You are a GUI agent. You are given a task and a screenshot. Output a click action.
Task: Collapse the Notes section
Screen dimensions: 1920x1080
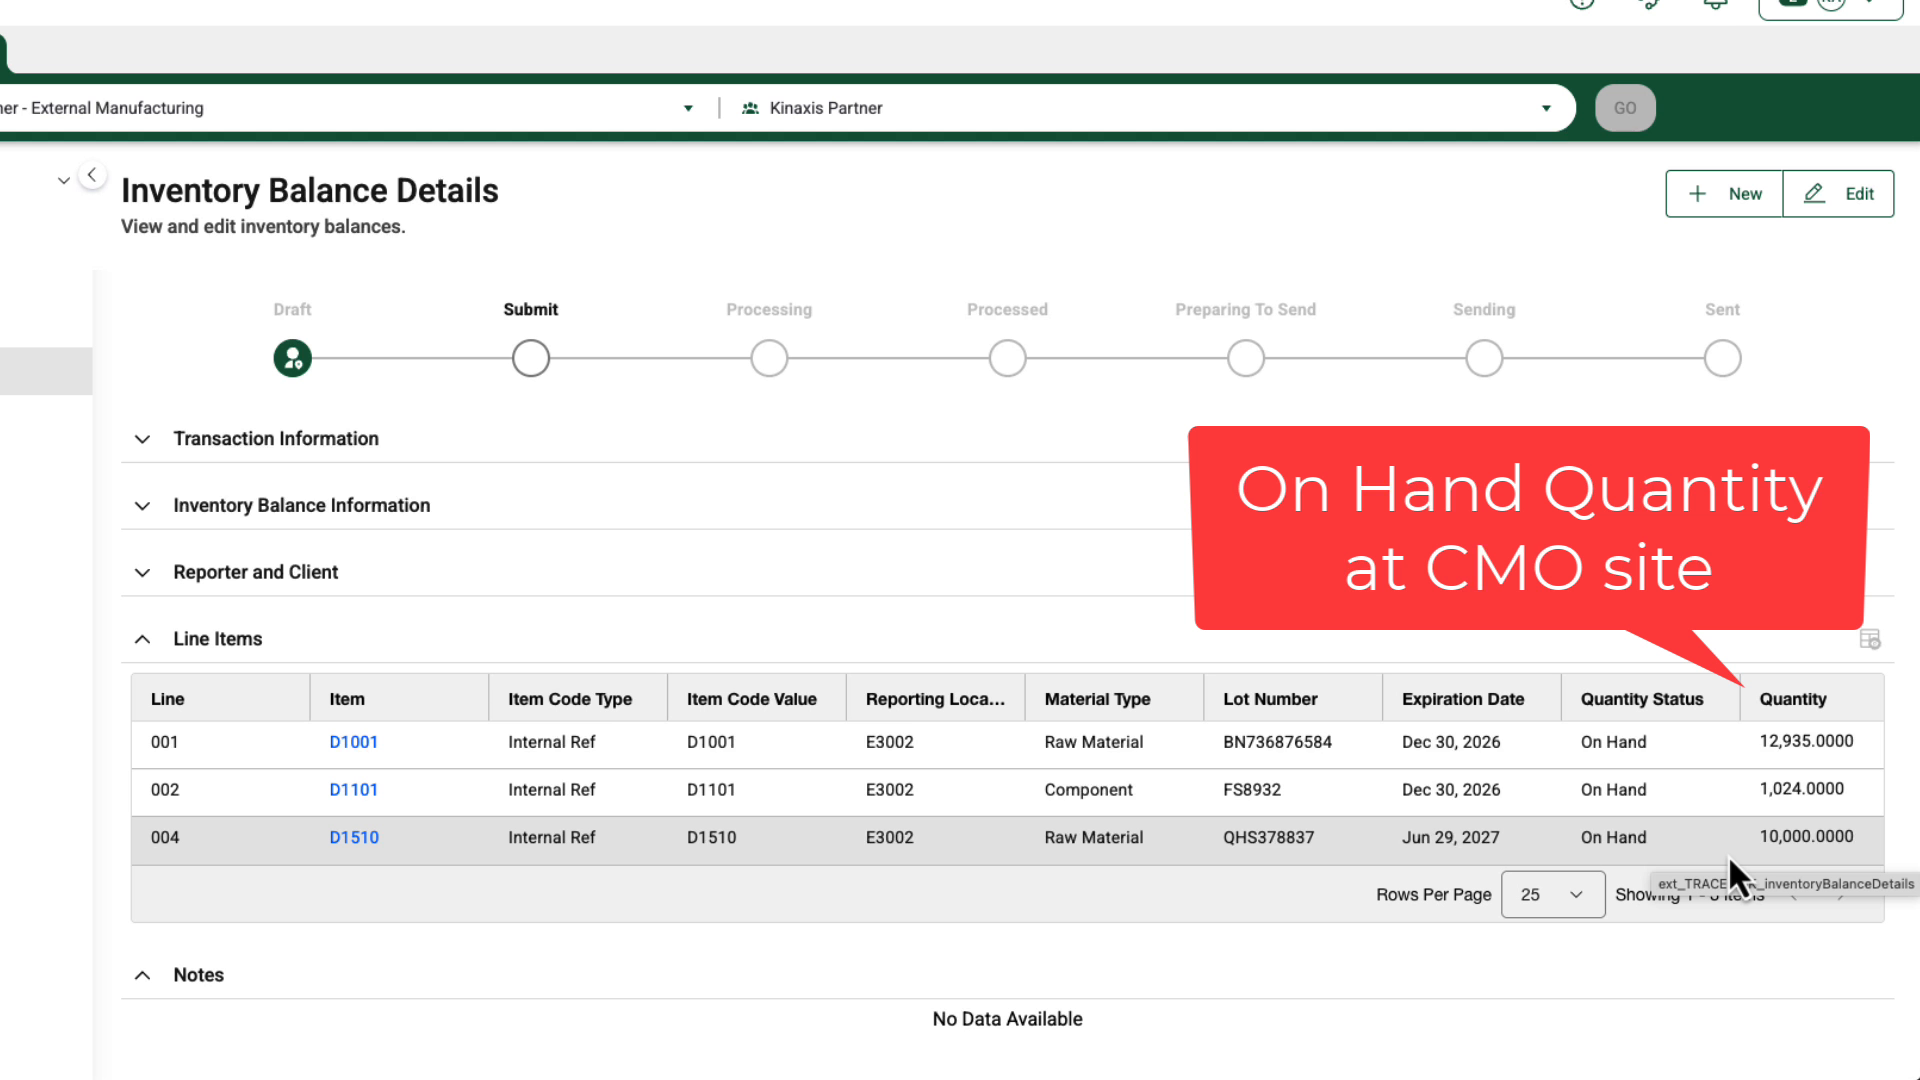coord(143,975)
